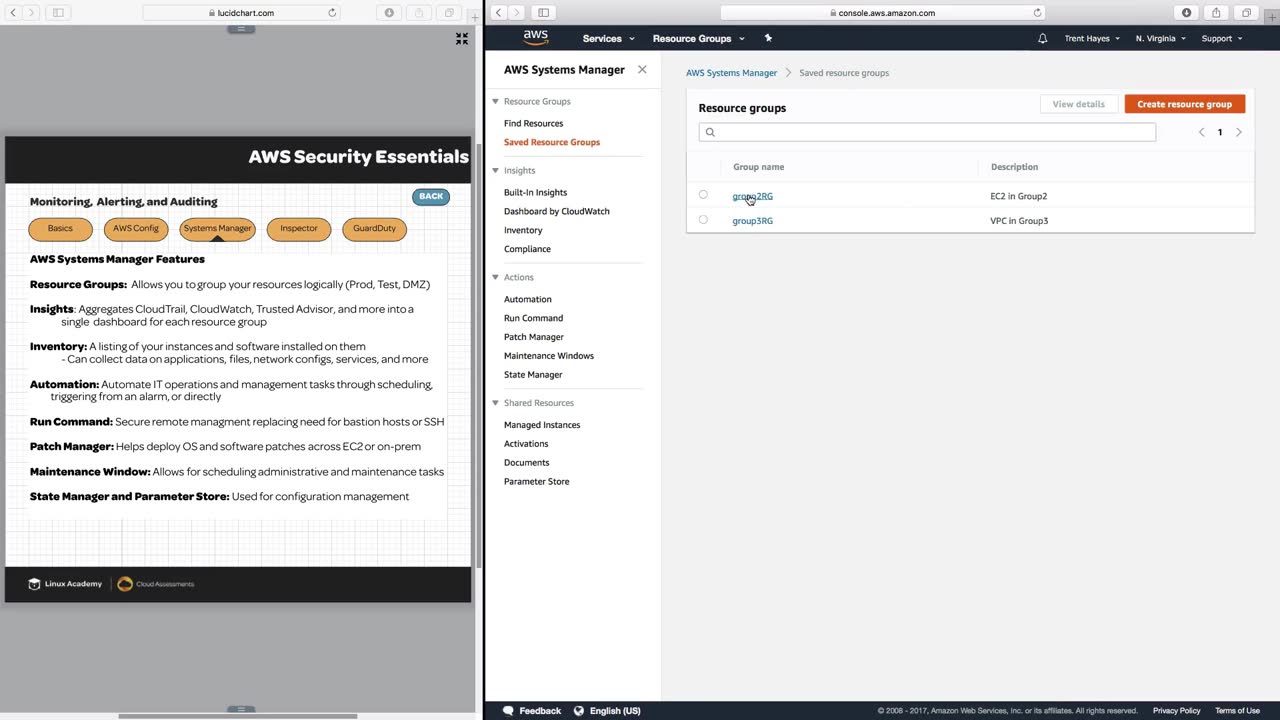Image resolution: width=1280 pixels, height=720 pixels.
Task: Collapse the Shared Resources sidebar section
Action: click(x=495, y=403)
